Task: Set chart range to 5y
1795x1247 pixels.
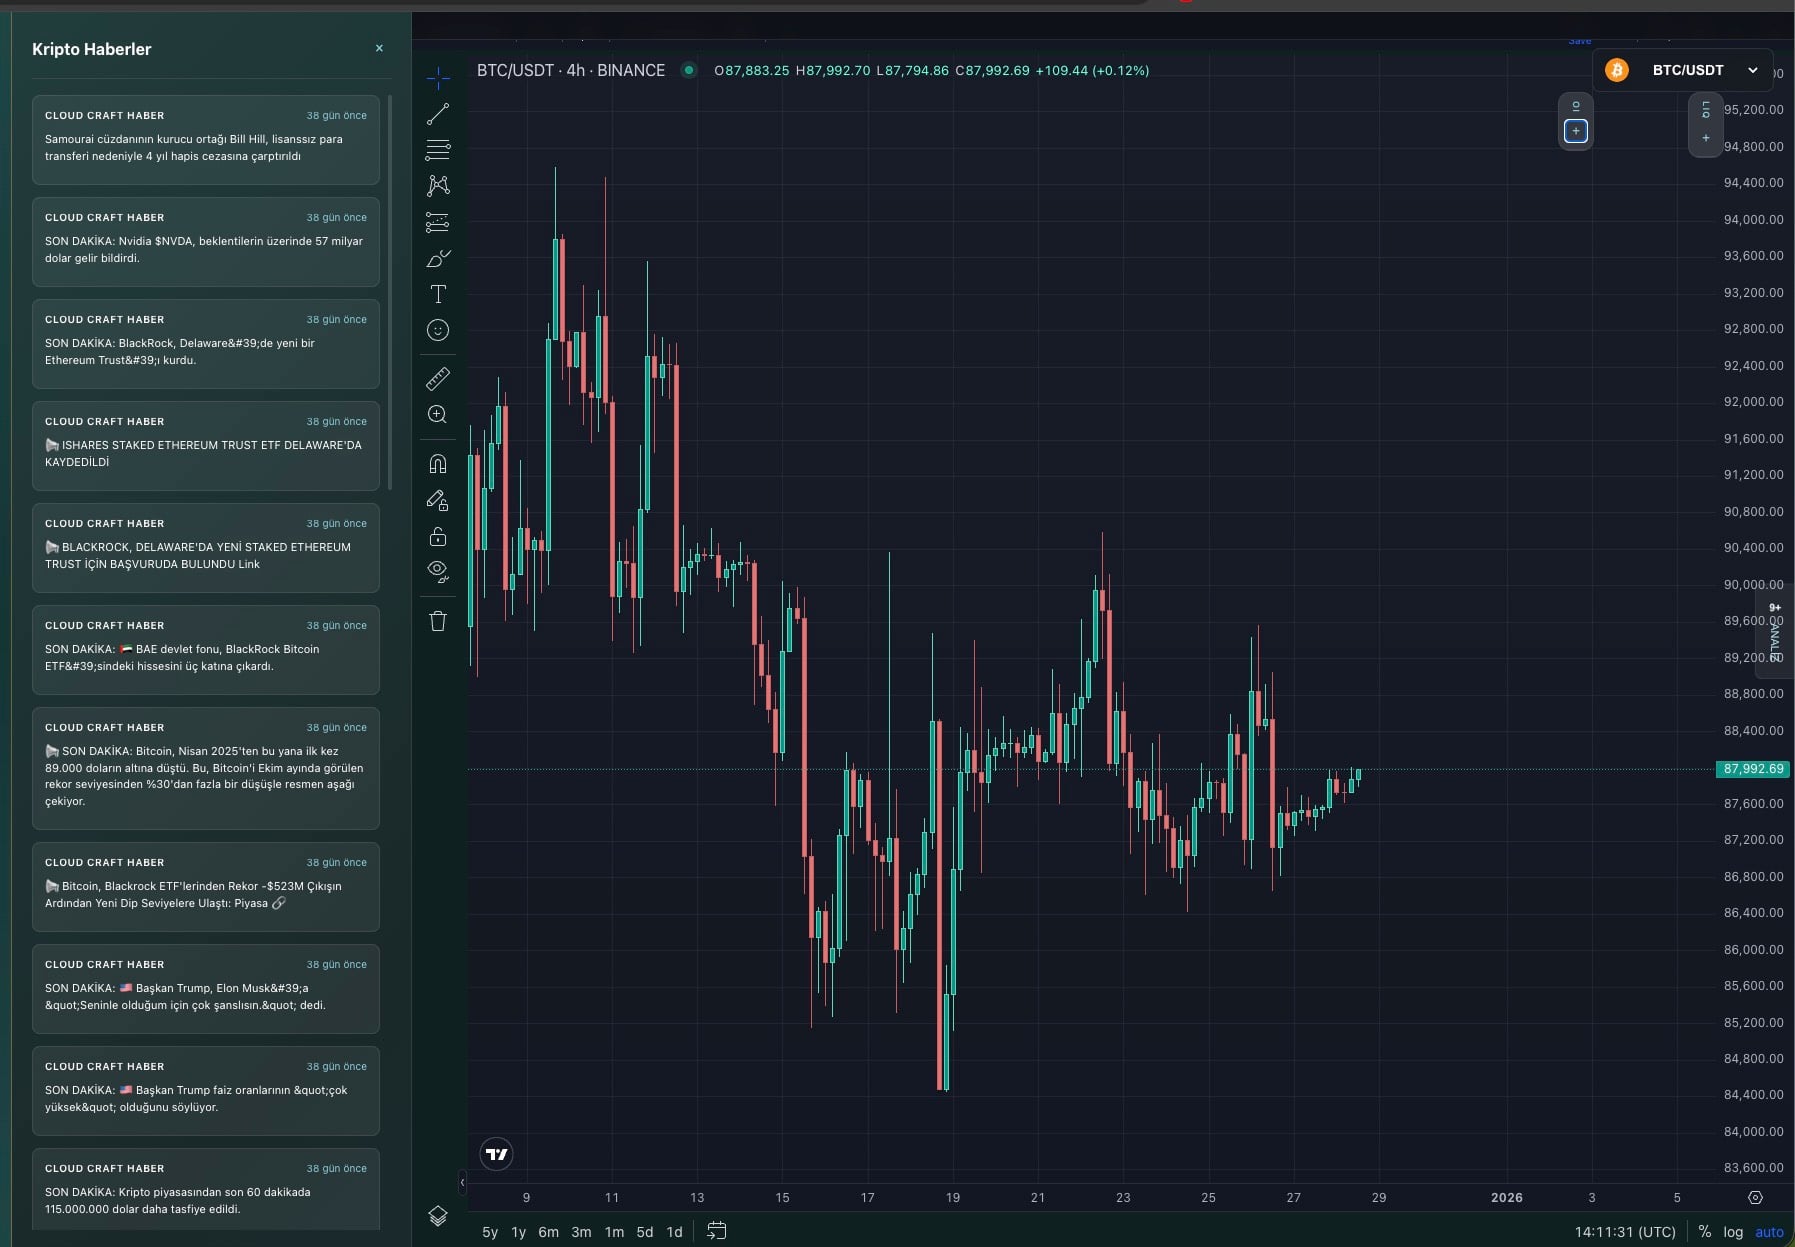Action: click(x=490, y=1231)
